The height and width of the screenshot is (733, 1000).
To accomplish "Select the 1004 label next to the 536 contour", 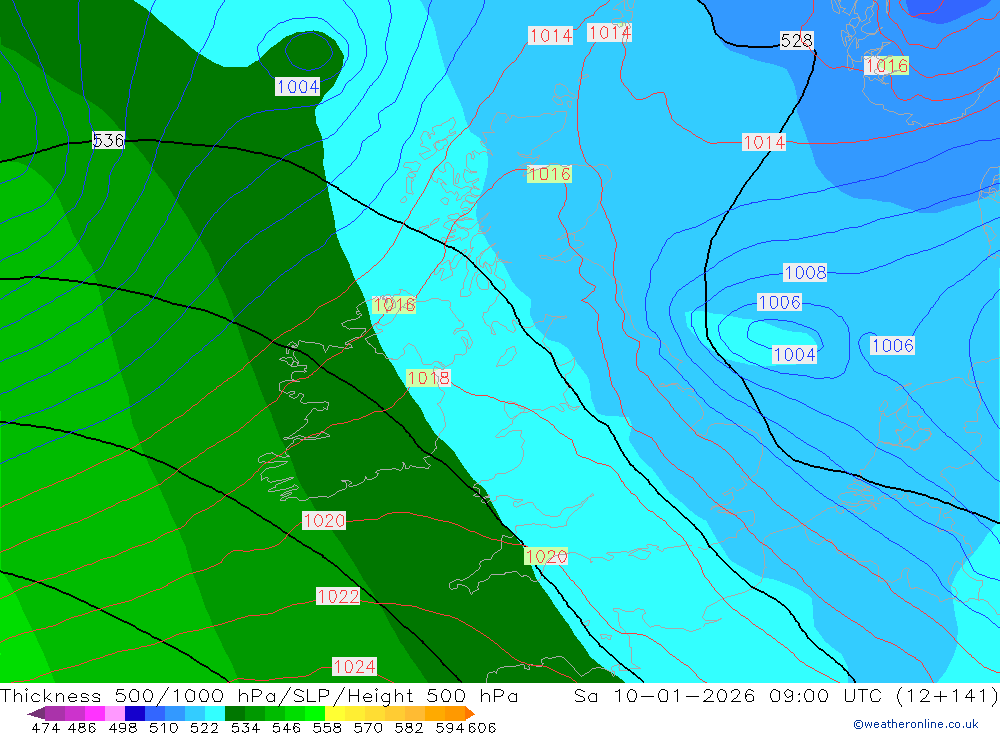I will coord(298,87).
